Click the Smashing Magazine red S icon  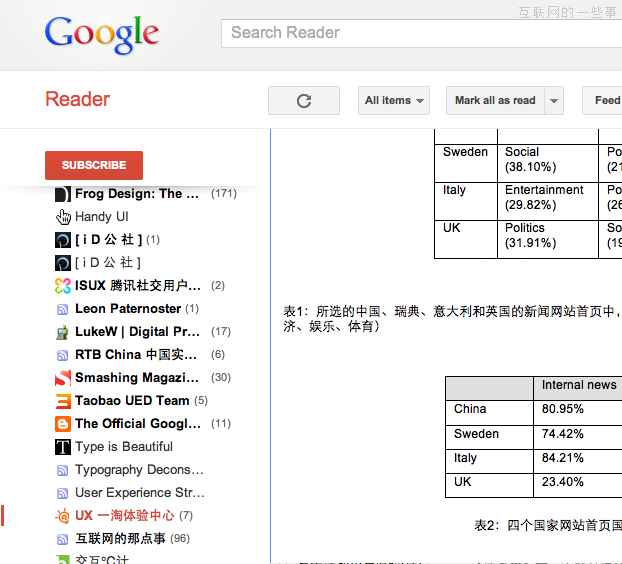[x=63, y=378]
